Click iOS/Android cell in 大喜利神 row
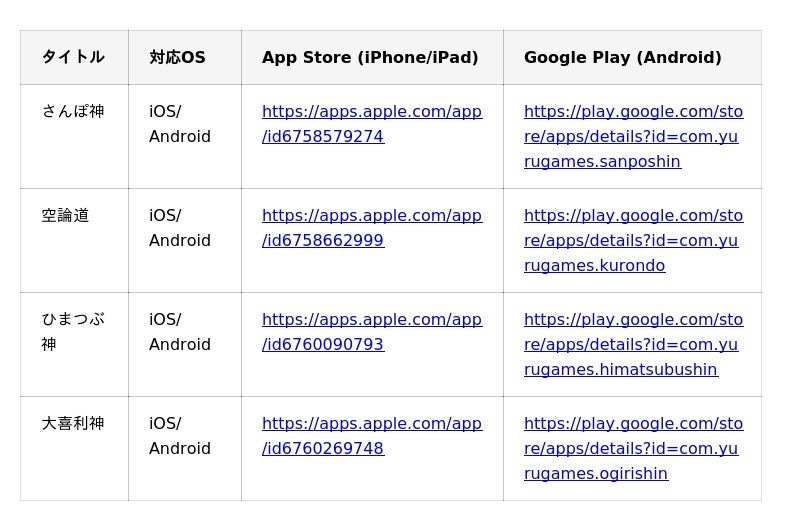800x531 pixels. pyautogui.click(x=180, y=436)
